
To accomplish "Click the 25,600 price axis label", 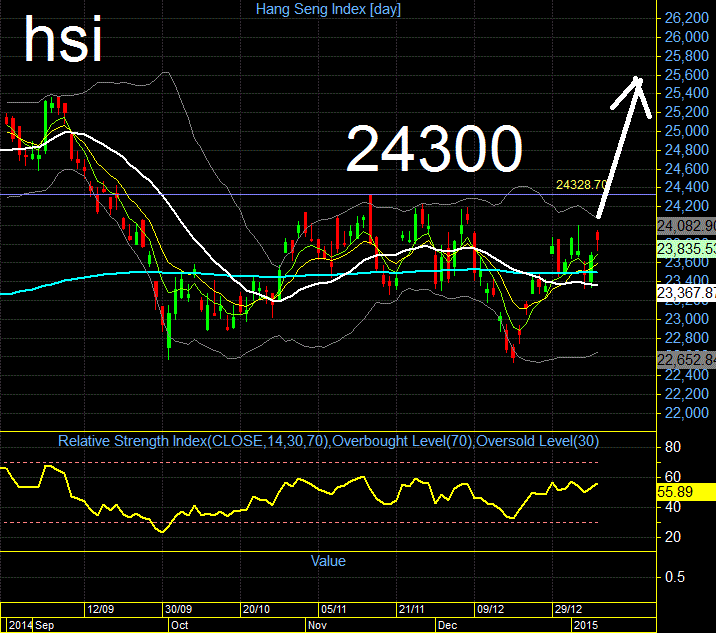I will 686,75.
